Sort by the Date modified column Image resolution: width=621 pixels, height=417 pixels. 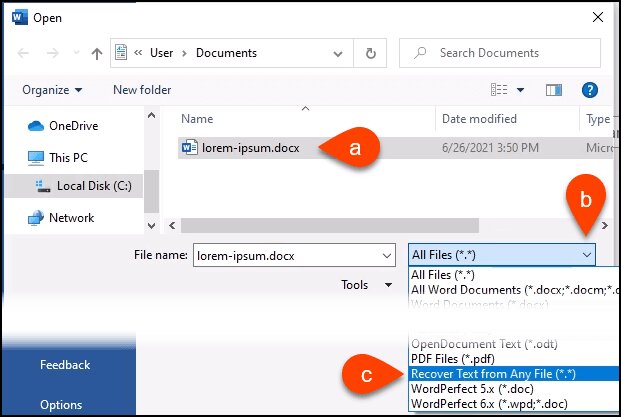[x=479, y=119]
